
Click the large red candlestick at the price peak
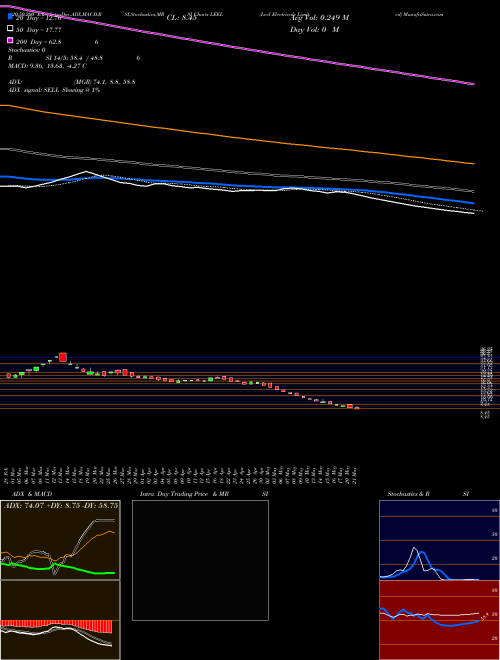(63, 357)
